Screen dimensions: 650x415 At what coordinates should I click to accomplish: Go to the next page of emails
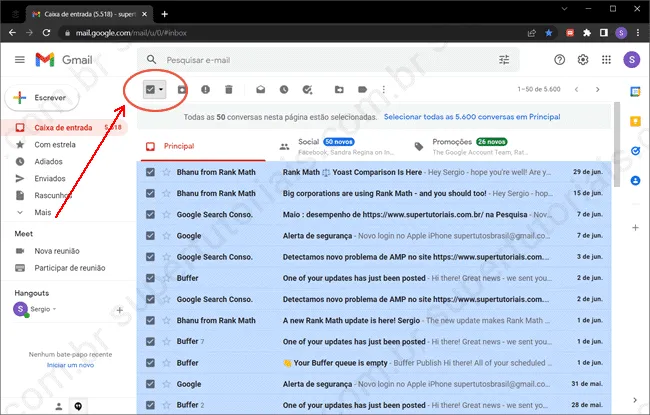point(597,89)
